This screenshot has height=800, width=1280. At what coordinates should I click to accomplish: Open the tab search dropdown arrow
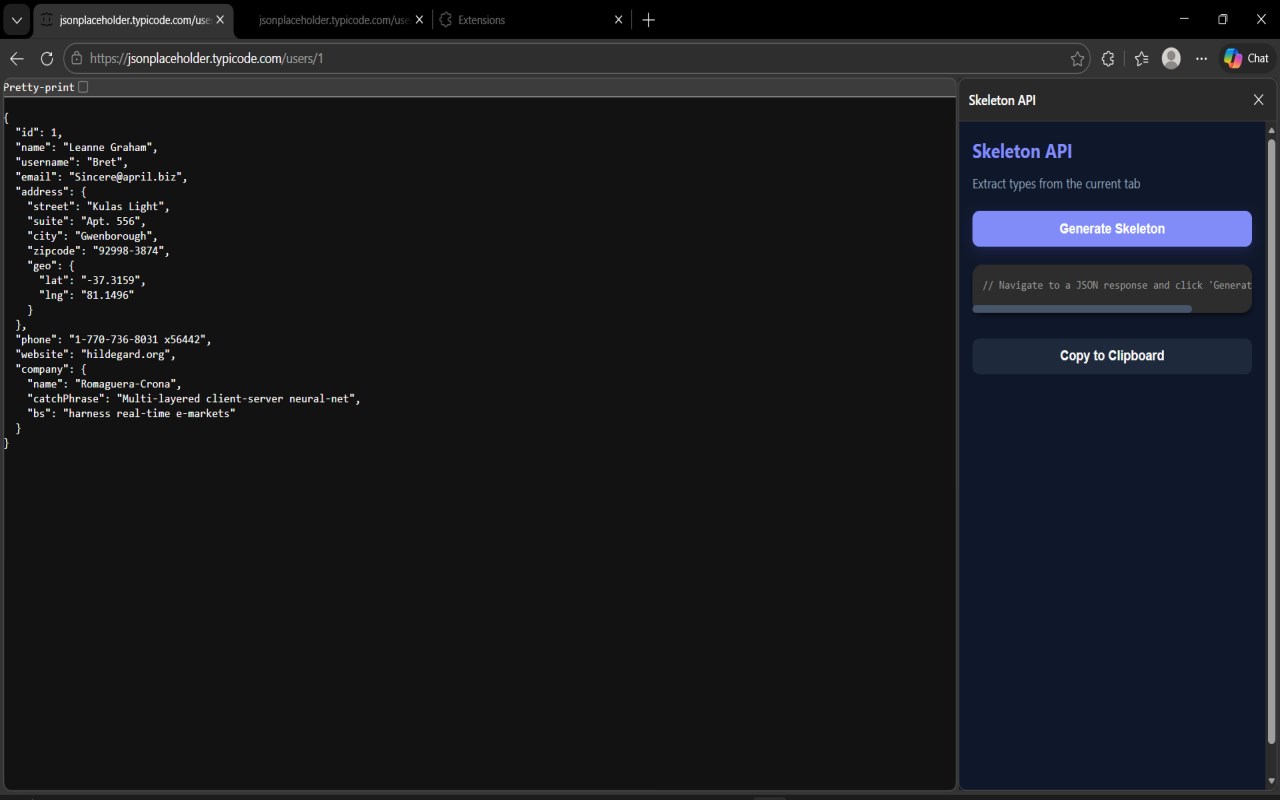16,20
